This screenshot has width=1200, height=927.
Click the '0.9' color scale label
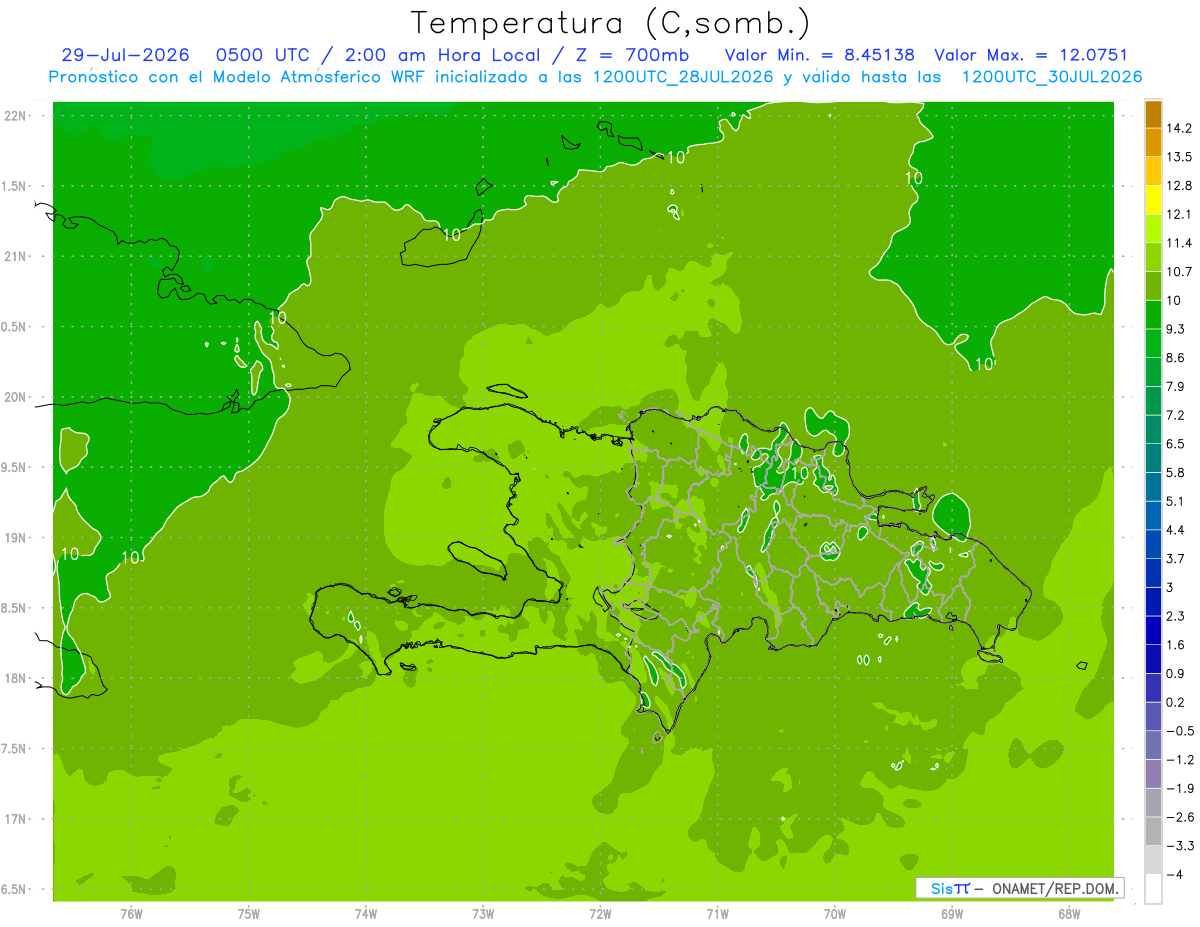(x=1176, y=673)
